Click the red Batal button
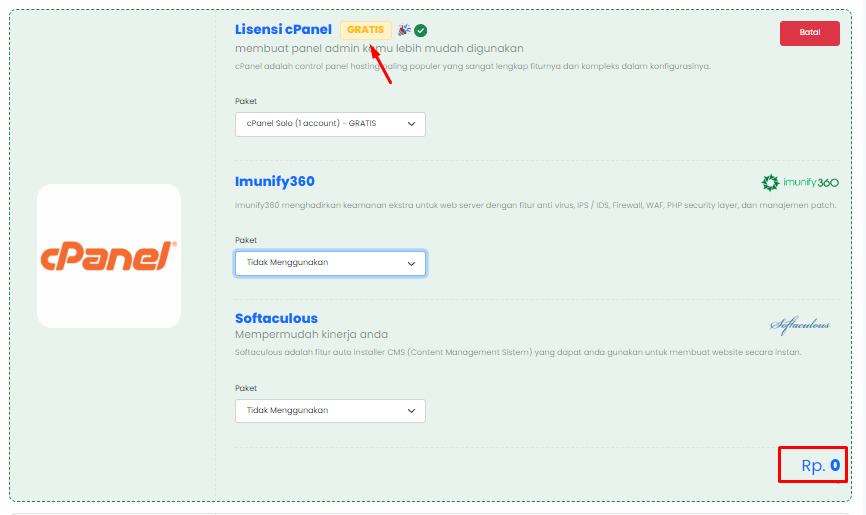This screenshot has height=515, width=866. [x=810, y=33]
